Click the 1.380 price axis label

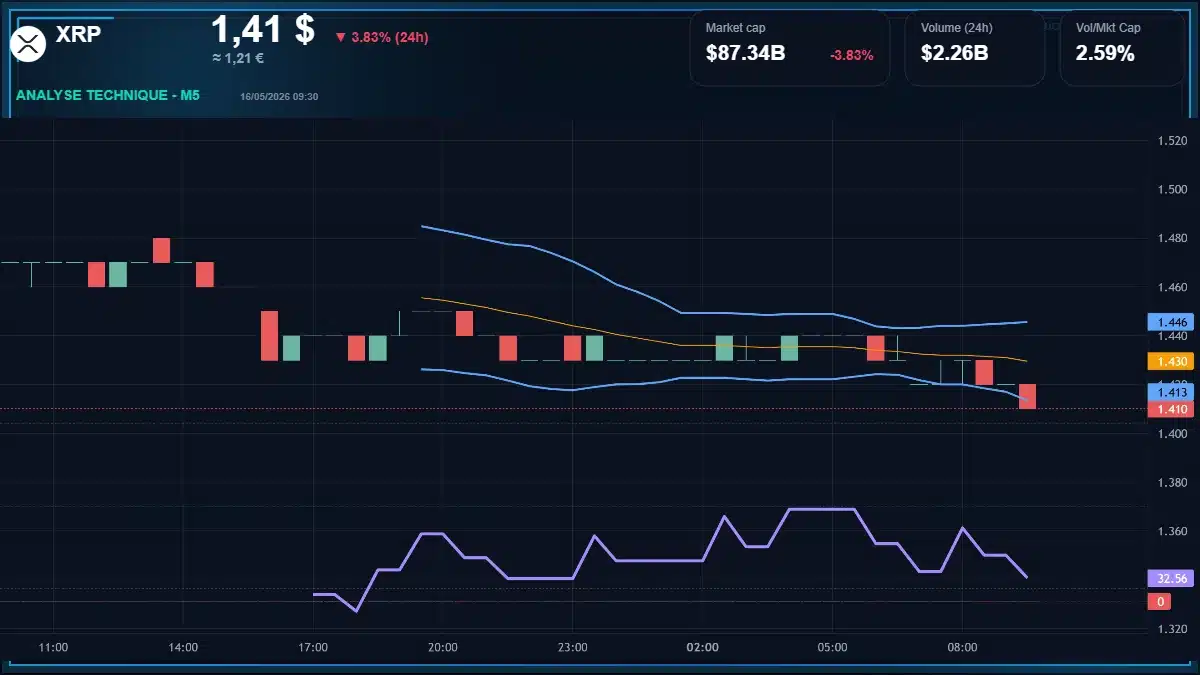click(x=1172, y=483)
